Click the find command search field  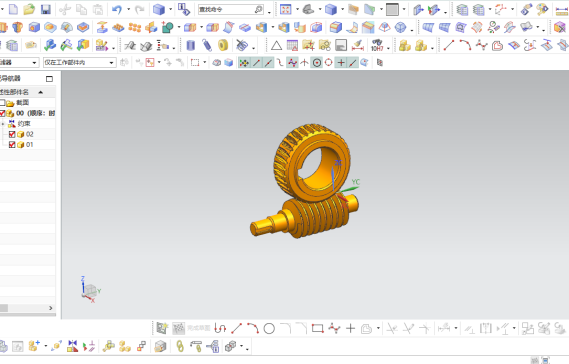coord(230,10)
